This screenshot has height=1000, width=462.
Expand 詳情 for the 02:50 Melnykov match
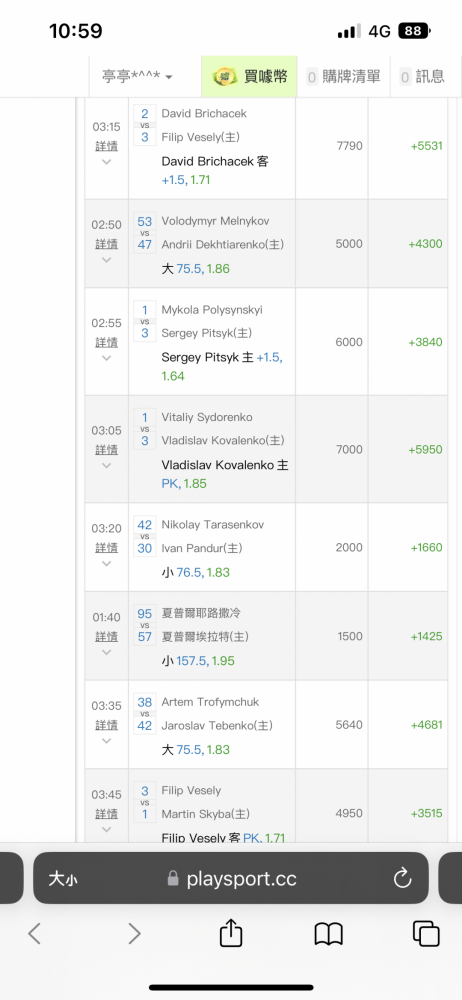pos(107,244)
